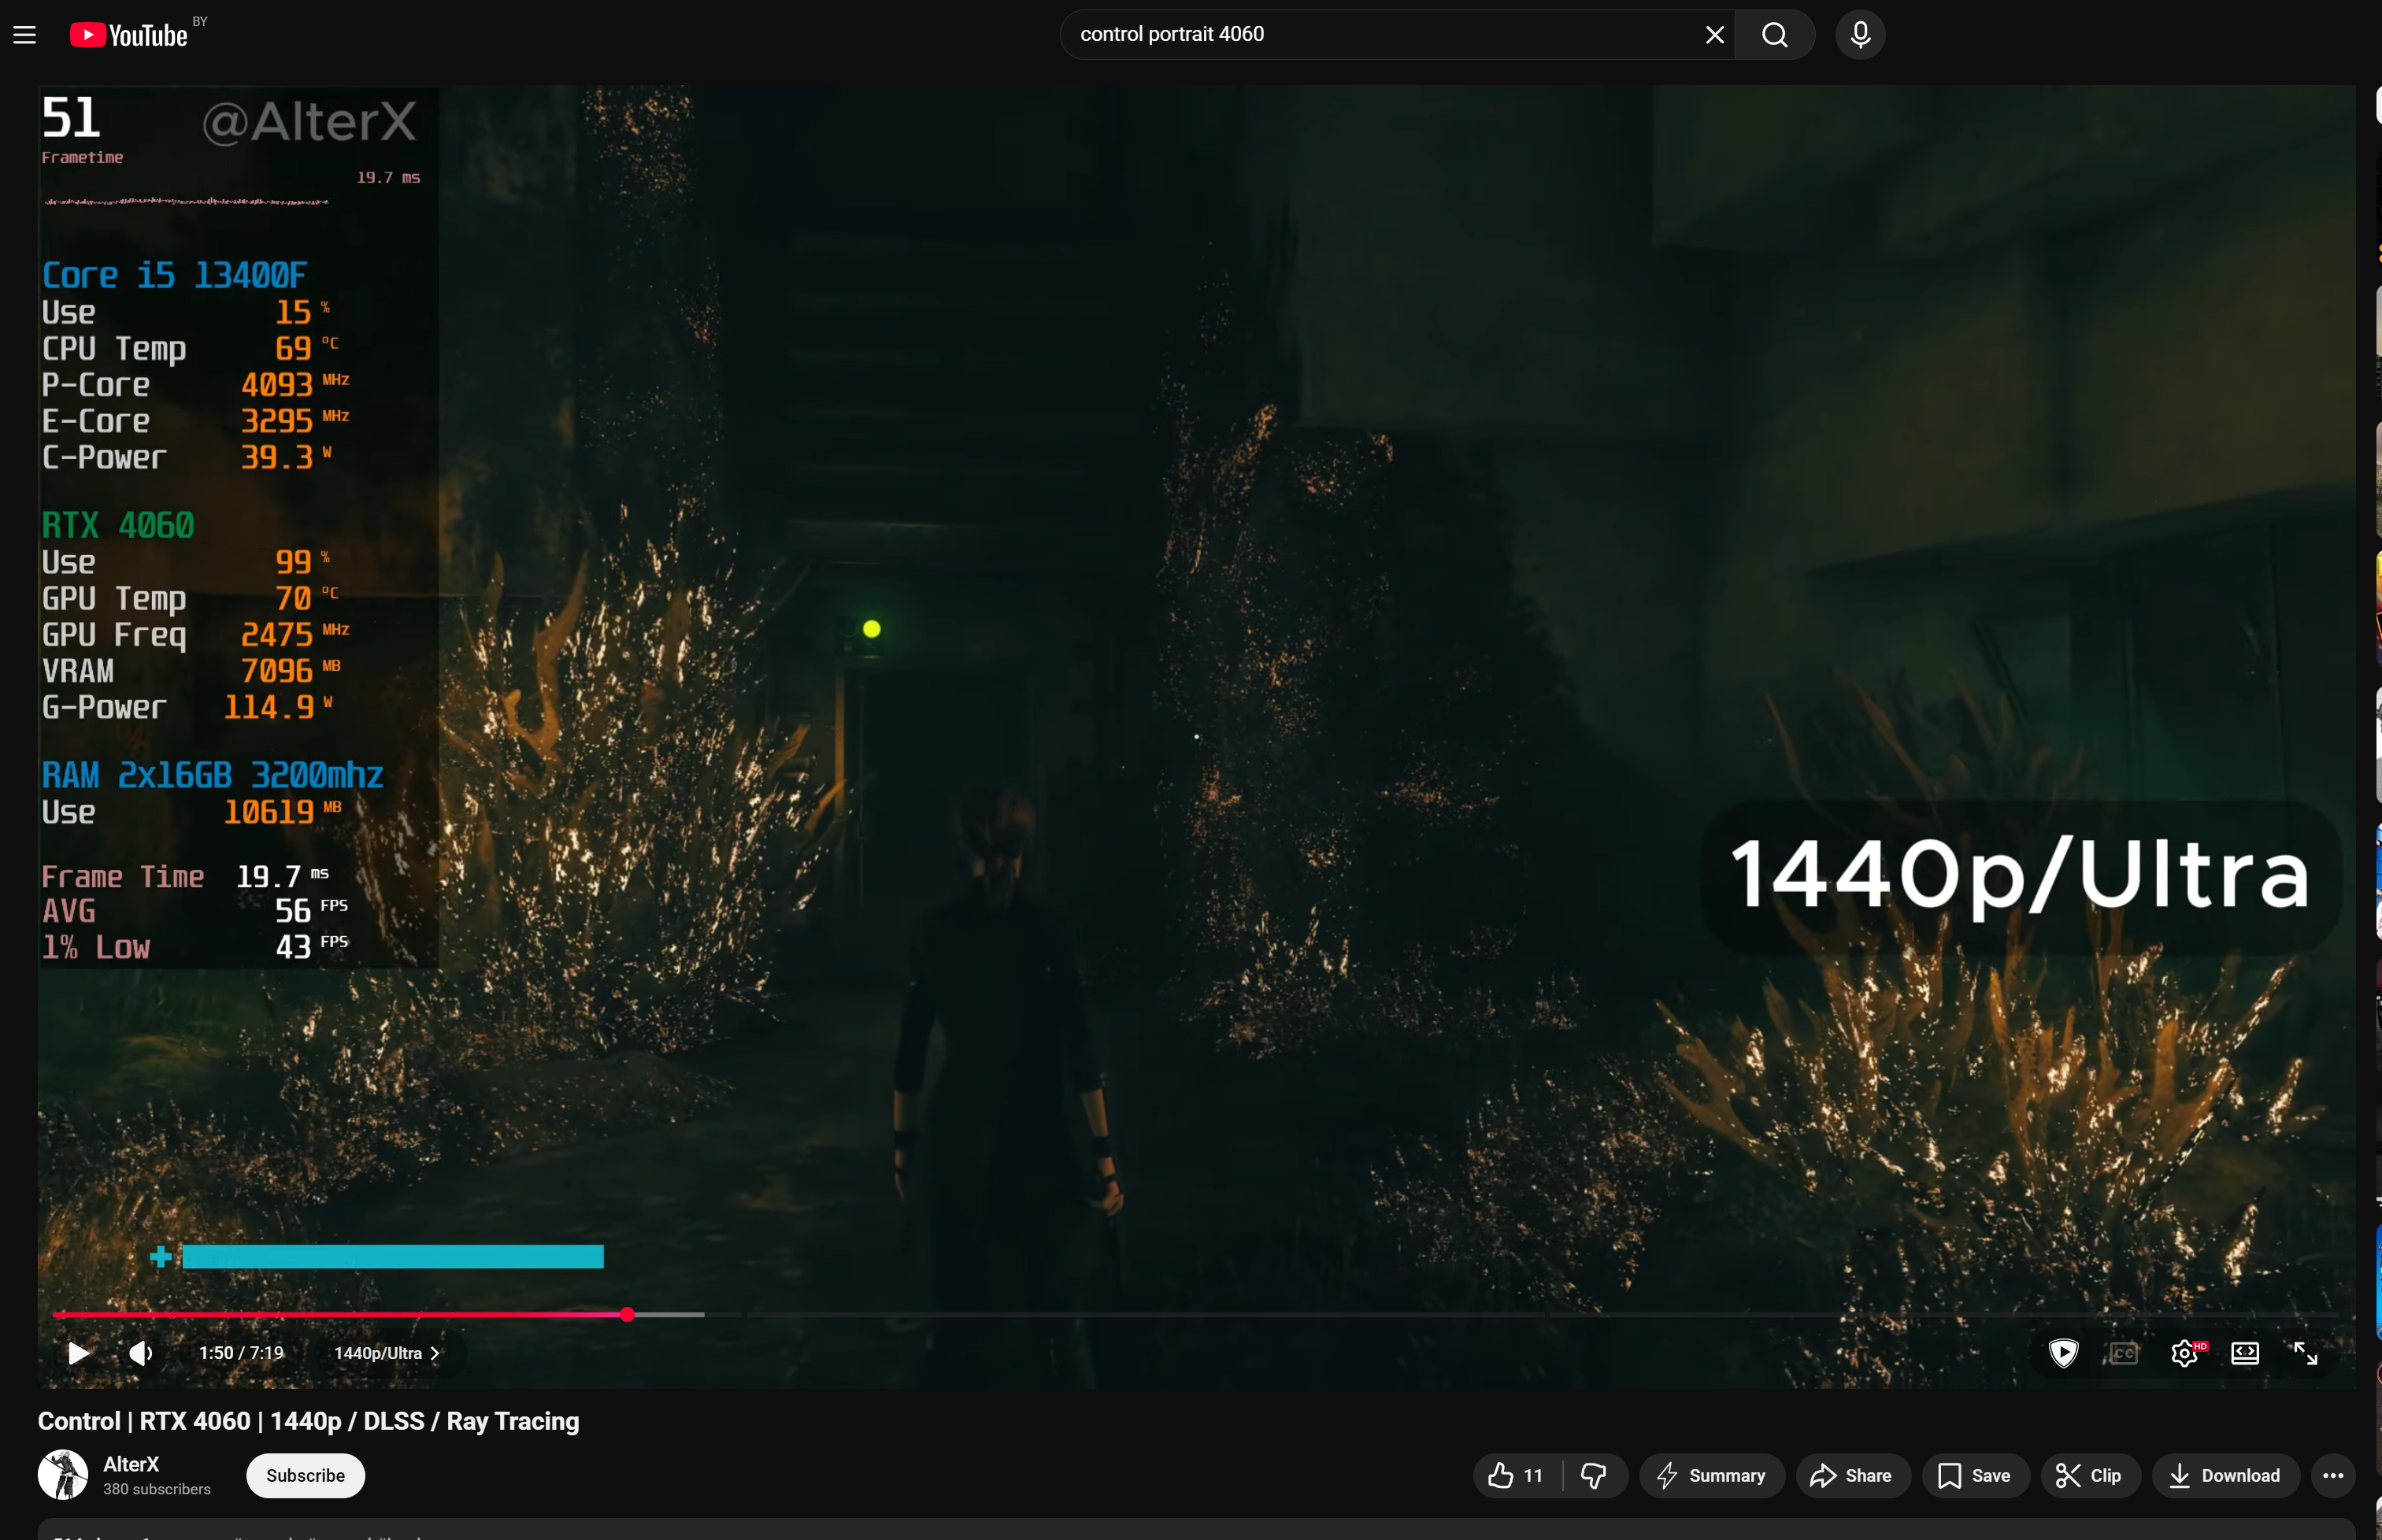Toggle closed captions on the player

(2123, 1353)
